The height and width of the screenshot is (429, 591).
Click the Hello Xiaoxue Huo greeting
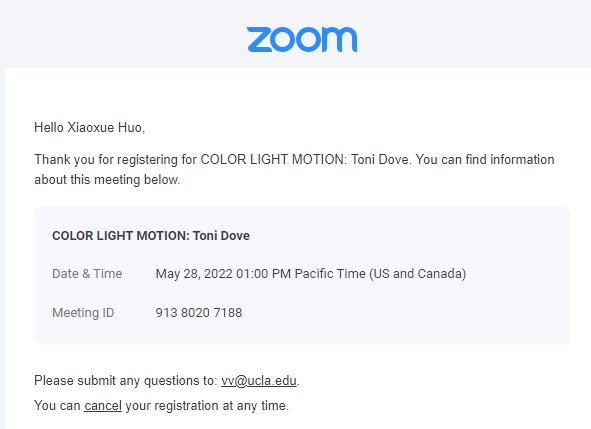(x=89, y=128)
